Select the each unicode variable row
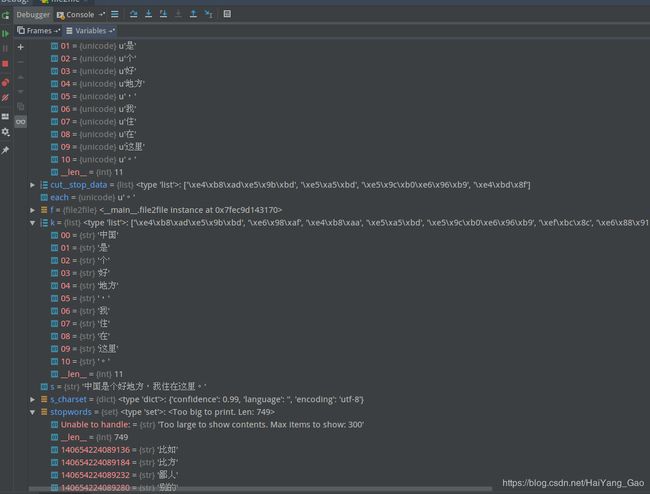Viewport: 650px width, 494px height. (87, 198)
